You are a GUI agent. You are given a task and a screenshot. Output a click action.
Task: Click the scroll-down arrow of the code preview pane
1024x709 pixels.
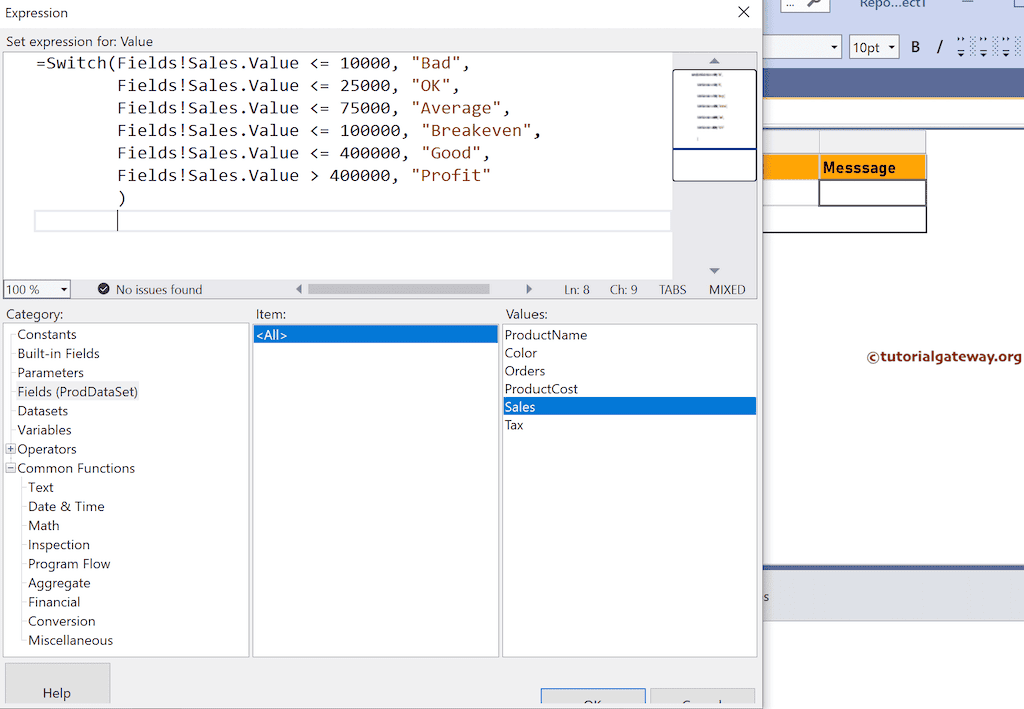pyautogui.click(x=714, y=268)
